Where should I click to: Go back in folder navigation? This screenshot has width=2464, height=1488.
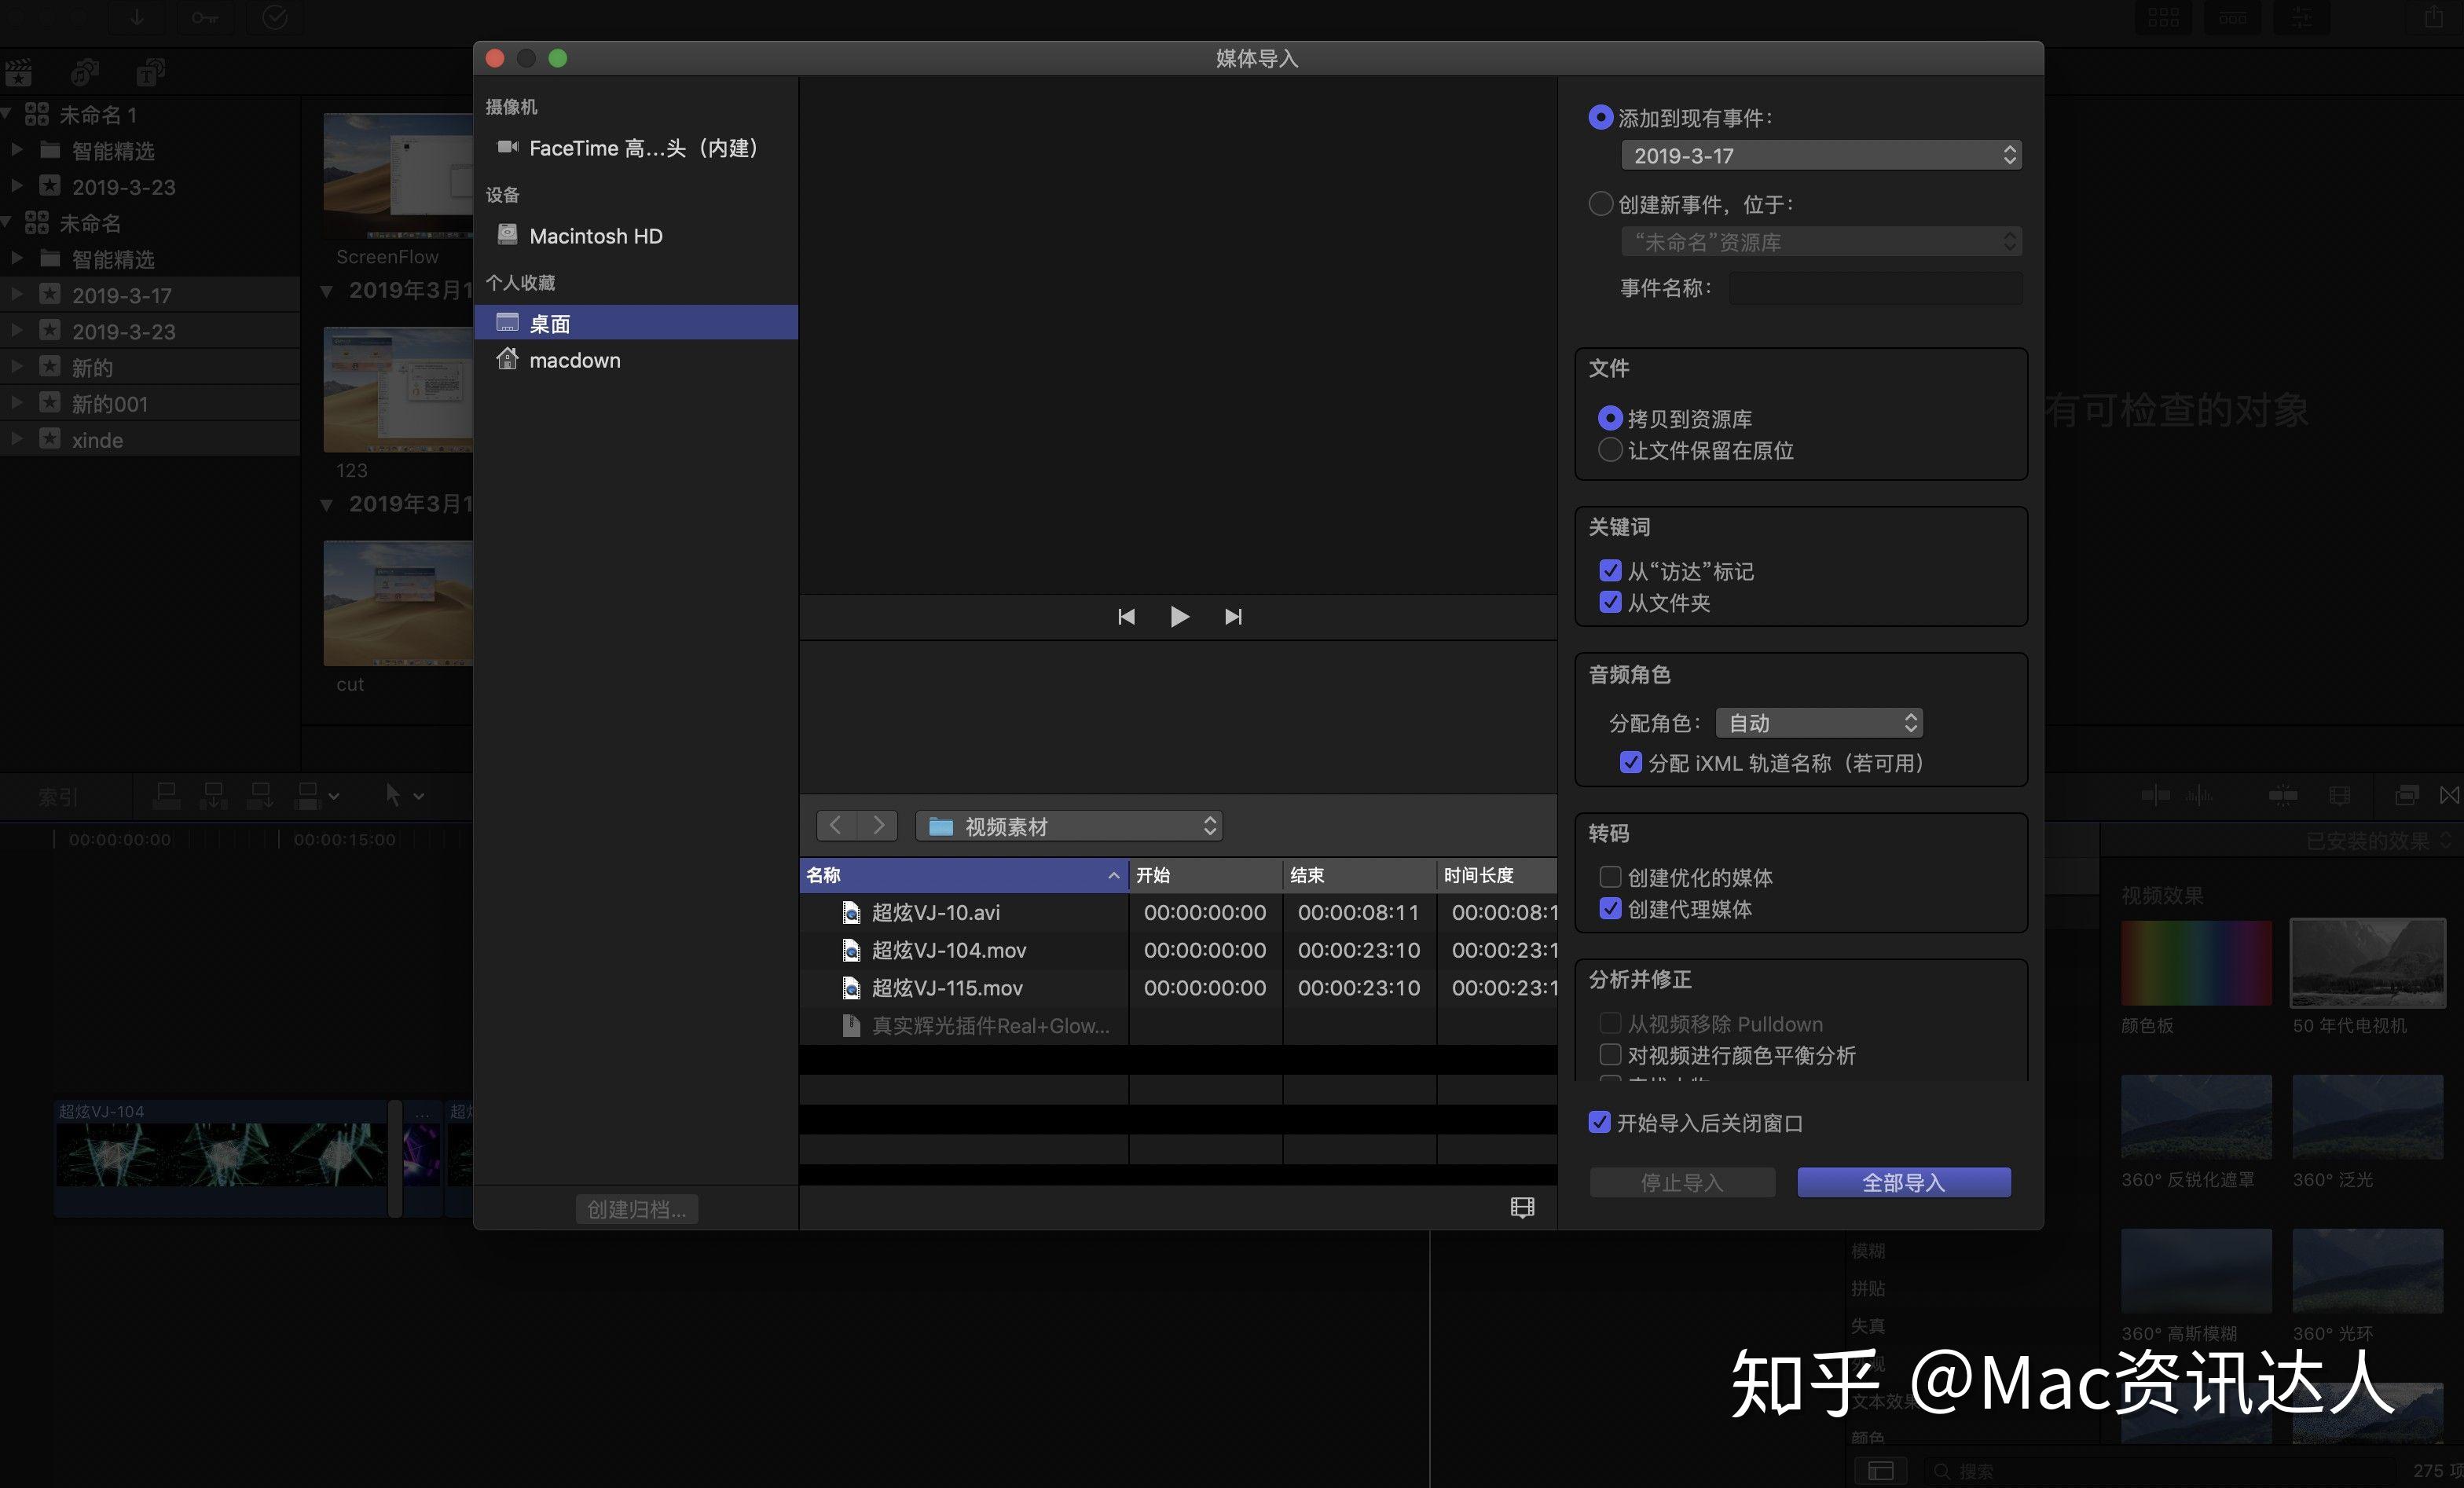836,826
